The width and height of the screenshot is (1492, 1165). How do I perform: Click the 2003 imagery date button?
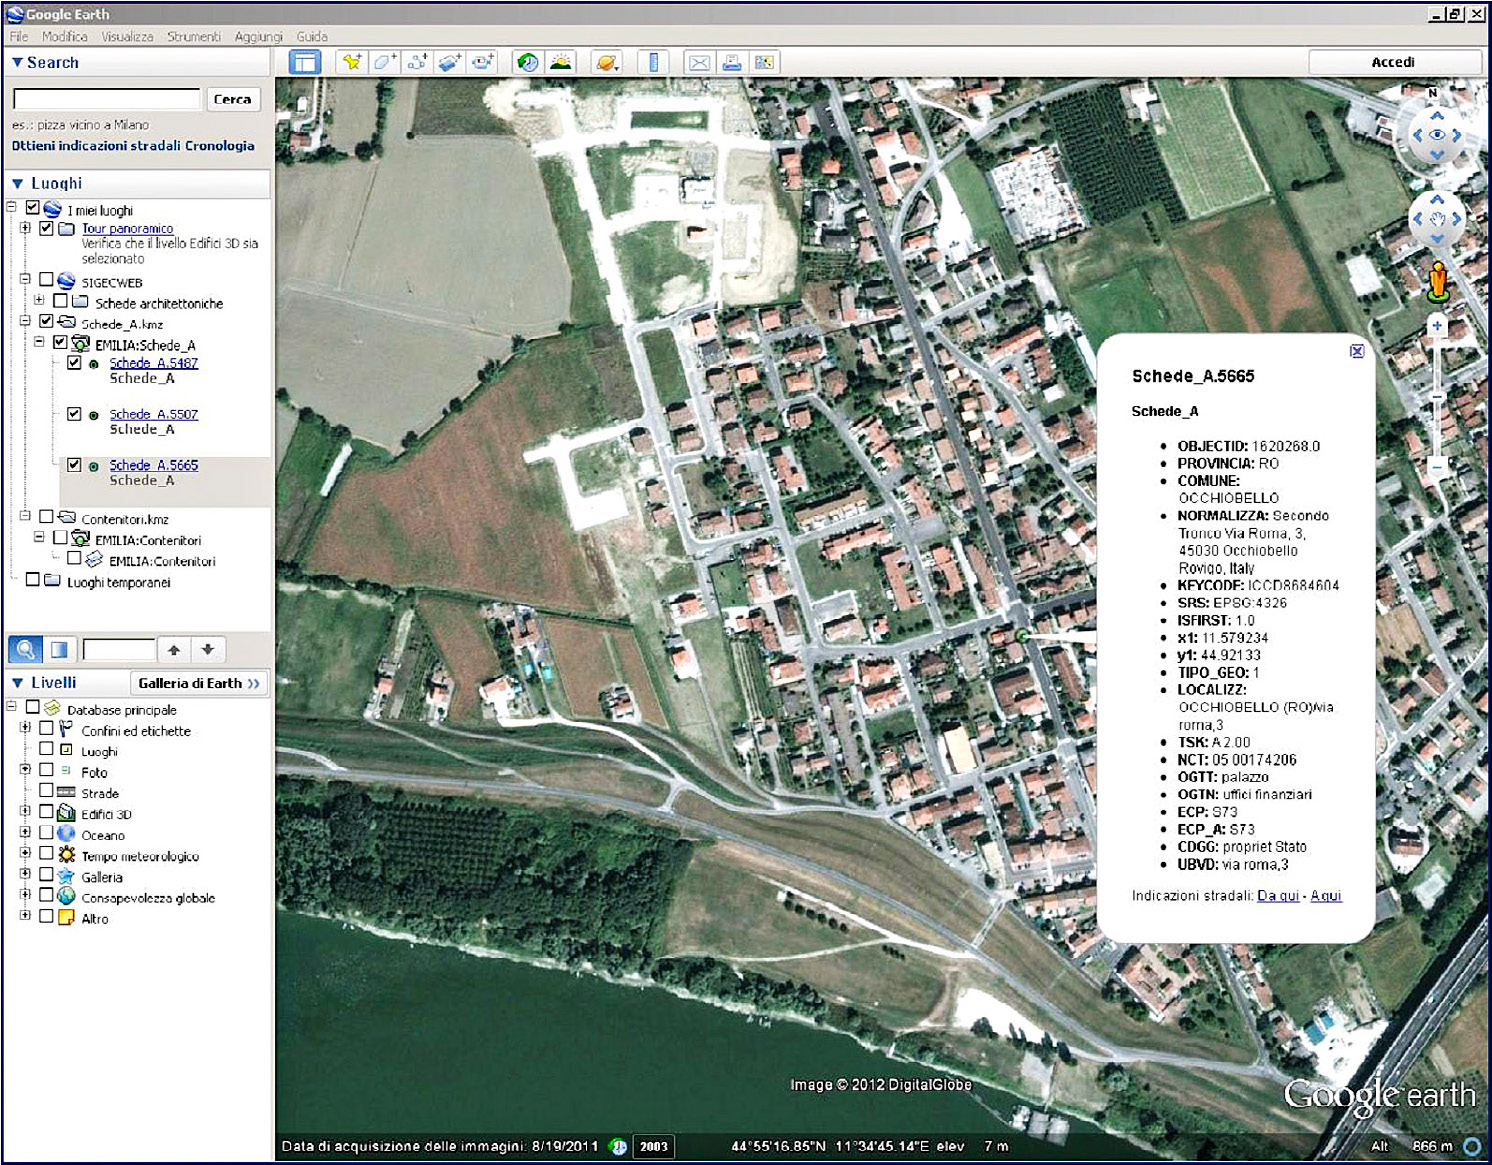[x=654, y=1146]
